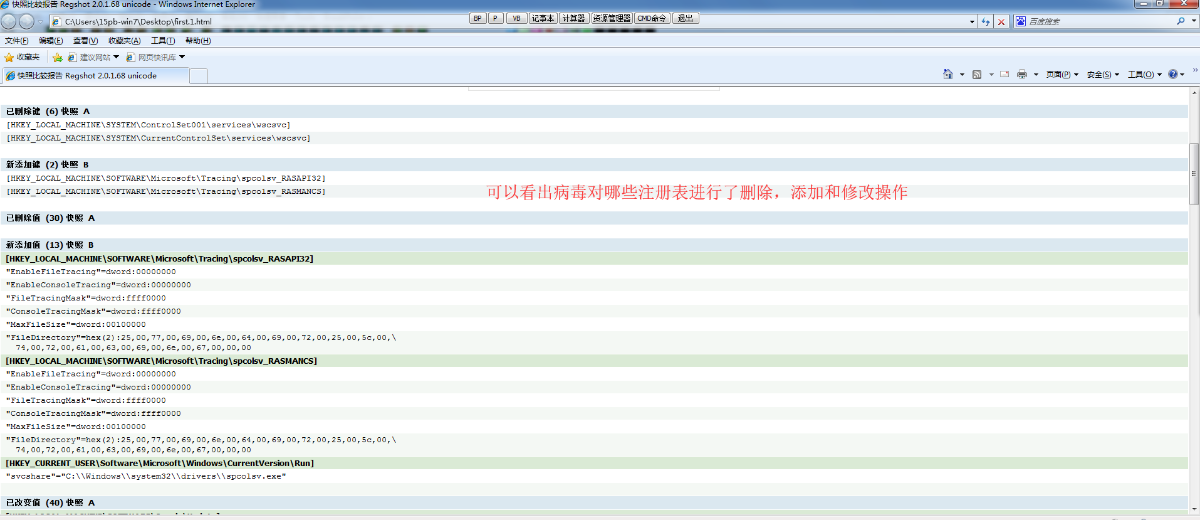This screenshot has width=1200, height=520.
Task: Click the CurrentControlSet\services\wscsvc registry line
Action: tap(158, 137)
